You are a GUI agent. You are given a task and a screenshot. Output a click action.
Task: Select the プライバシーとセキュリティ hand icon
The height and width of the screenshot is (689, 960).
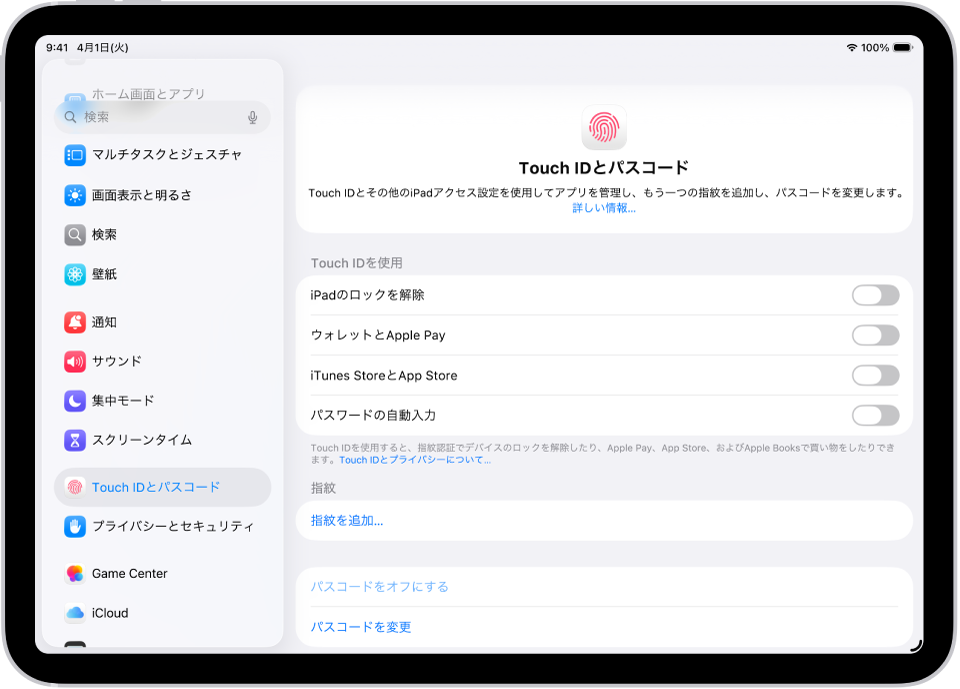click(74, 527)
